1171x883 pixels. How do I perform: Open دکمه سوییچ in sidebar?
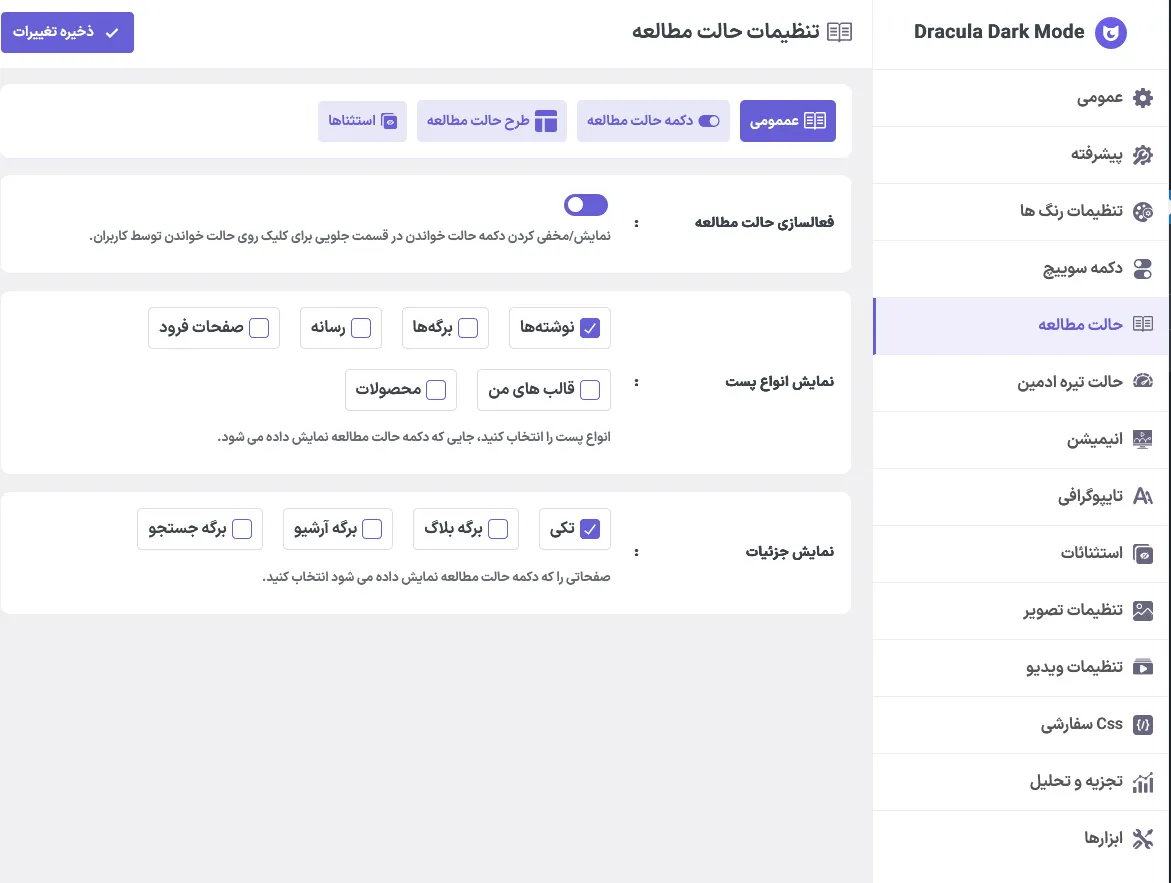(1020, 269)
